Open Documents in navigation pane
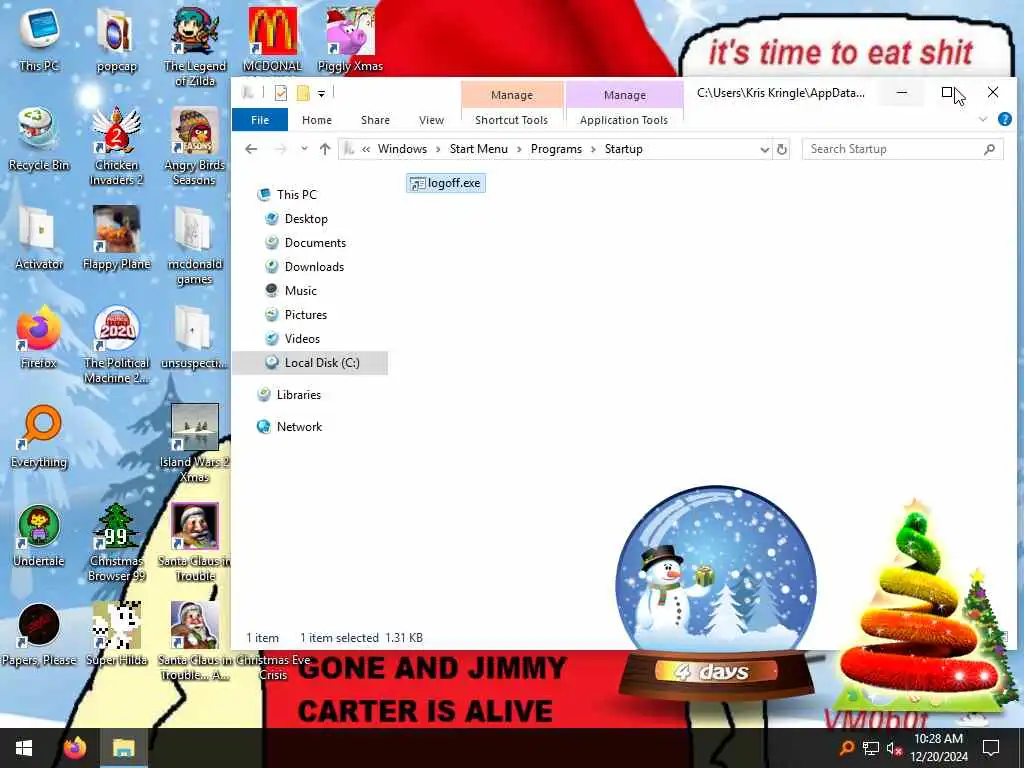Screen dimensions: 1024x768 [x=315, y=243]
